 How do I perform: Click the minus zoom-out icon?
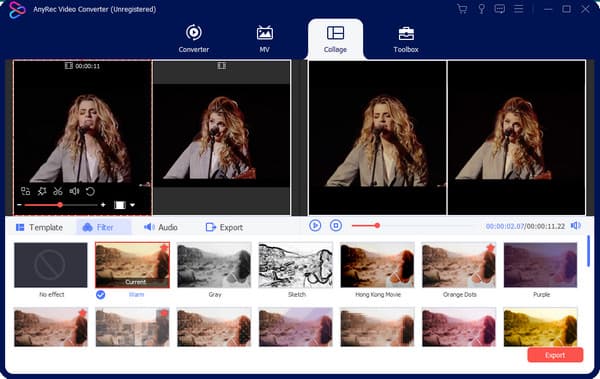click(19, 205)
